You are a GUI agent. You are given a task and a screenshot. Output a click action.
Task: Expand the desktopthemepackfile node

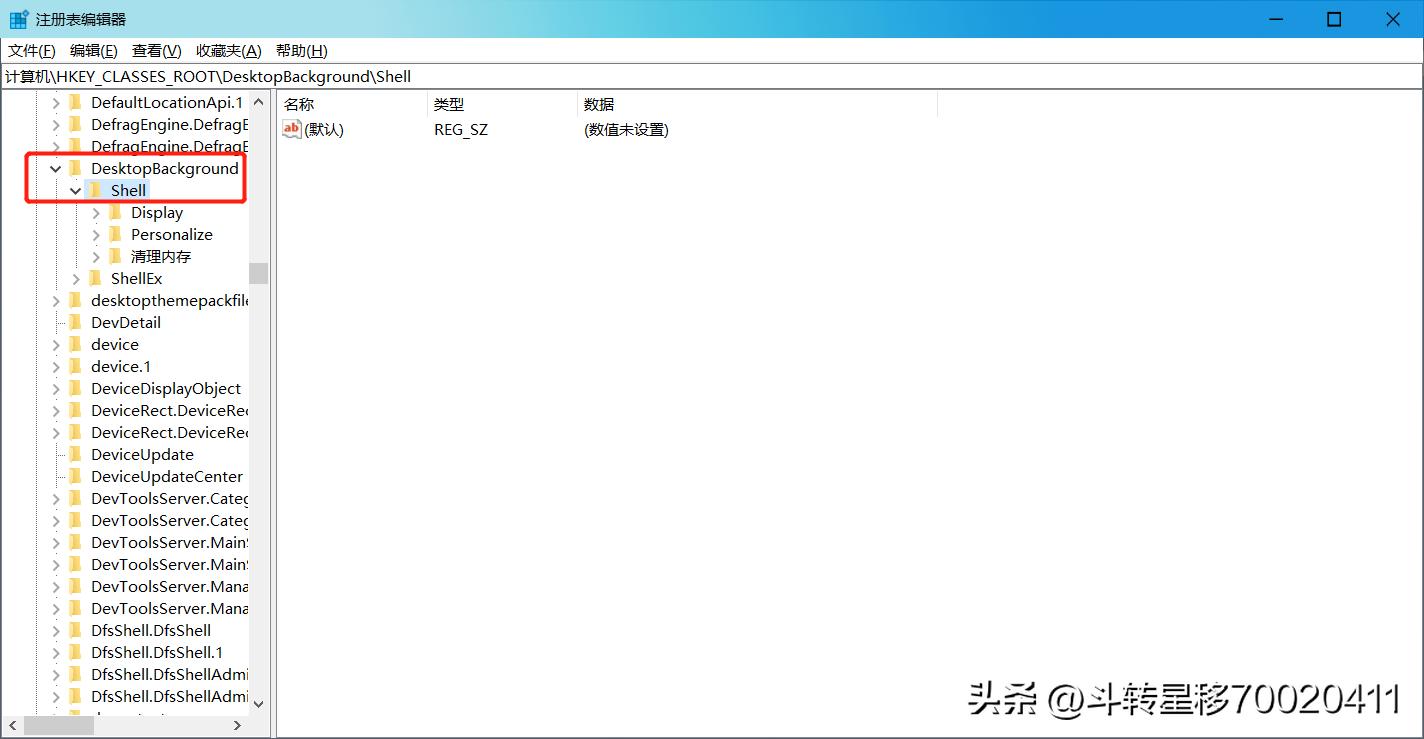[x=55, y=300]
